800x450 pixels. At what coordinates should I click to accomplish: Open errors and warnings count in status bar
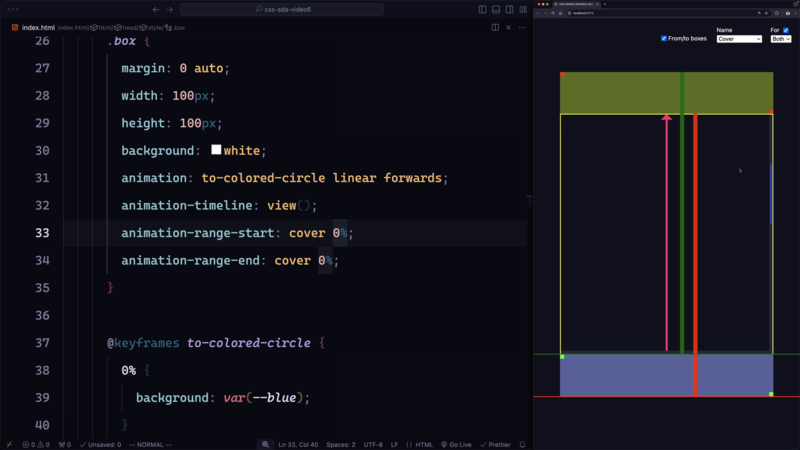click(36, 444)
